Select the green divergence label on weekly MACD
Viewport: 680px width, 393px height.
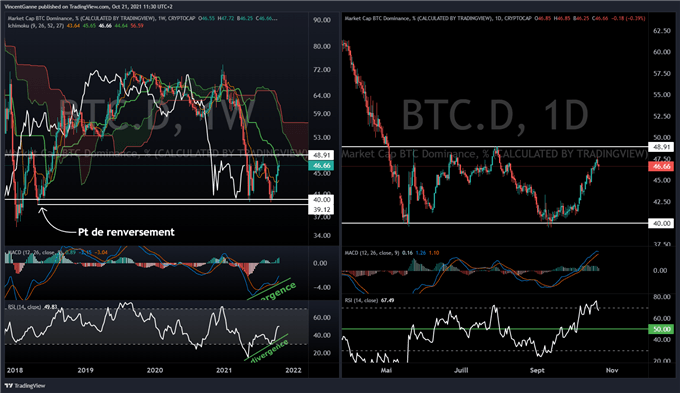277,291
